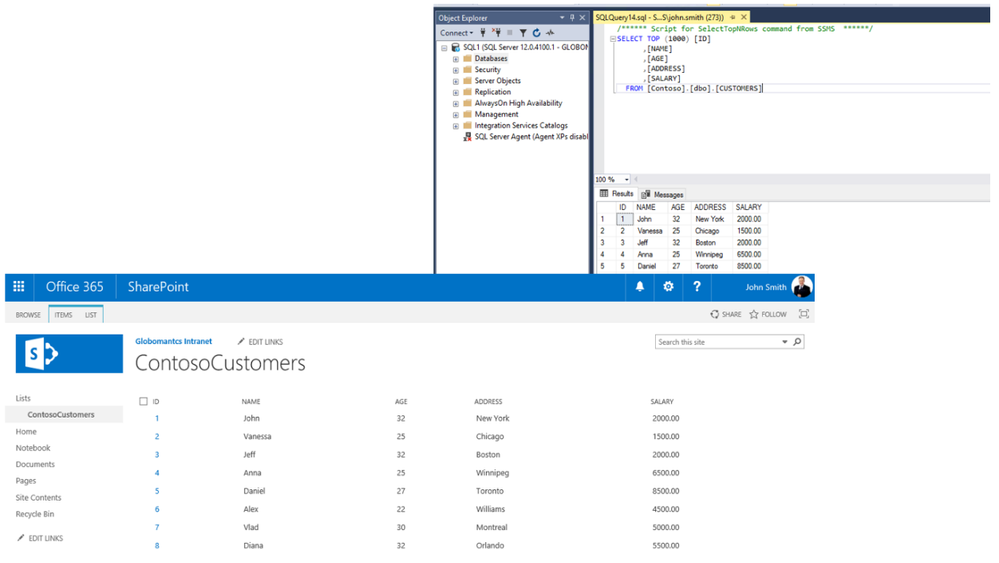The width and height of the screenshot is (999, 563).
Task: Close the SQLQuery14.sql tab
Action: [x=744, y=17]
